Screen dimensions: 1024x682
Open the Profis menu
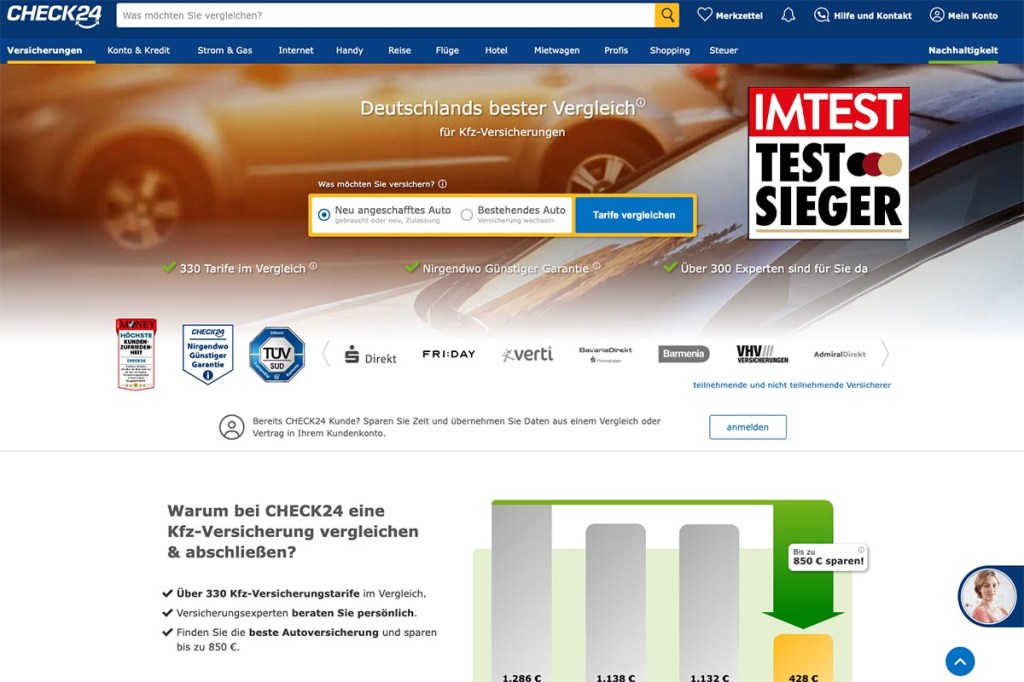point(616,50)
